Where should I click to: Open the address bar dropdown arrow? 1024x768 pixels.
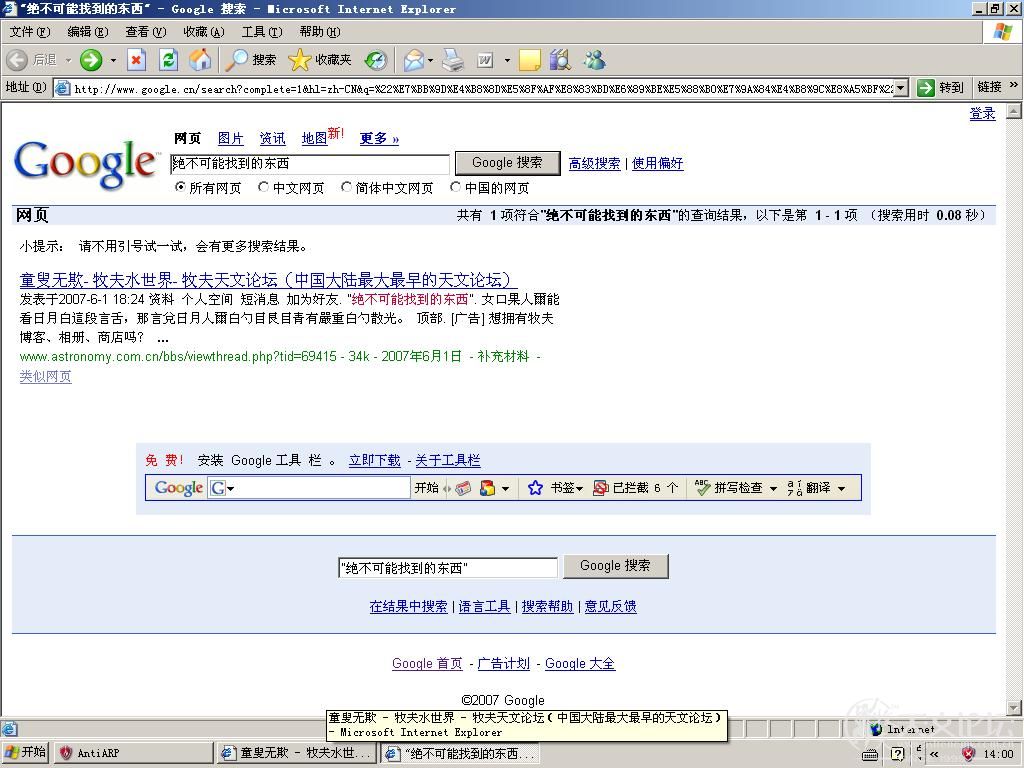tap(901, 88)
